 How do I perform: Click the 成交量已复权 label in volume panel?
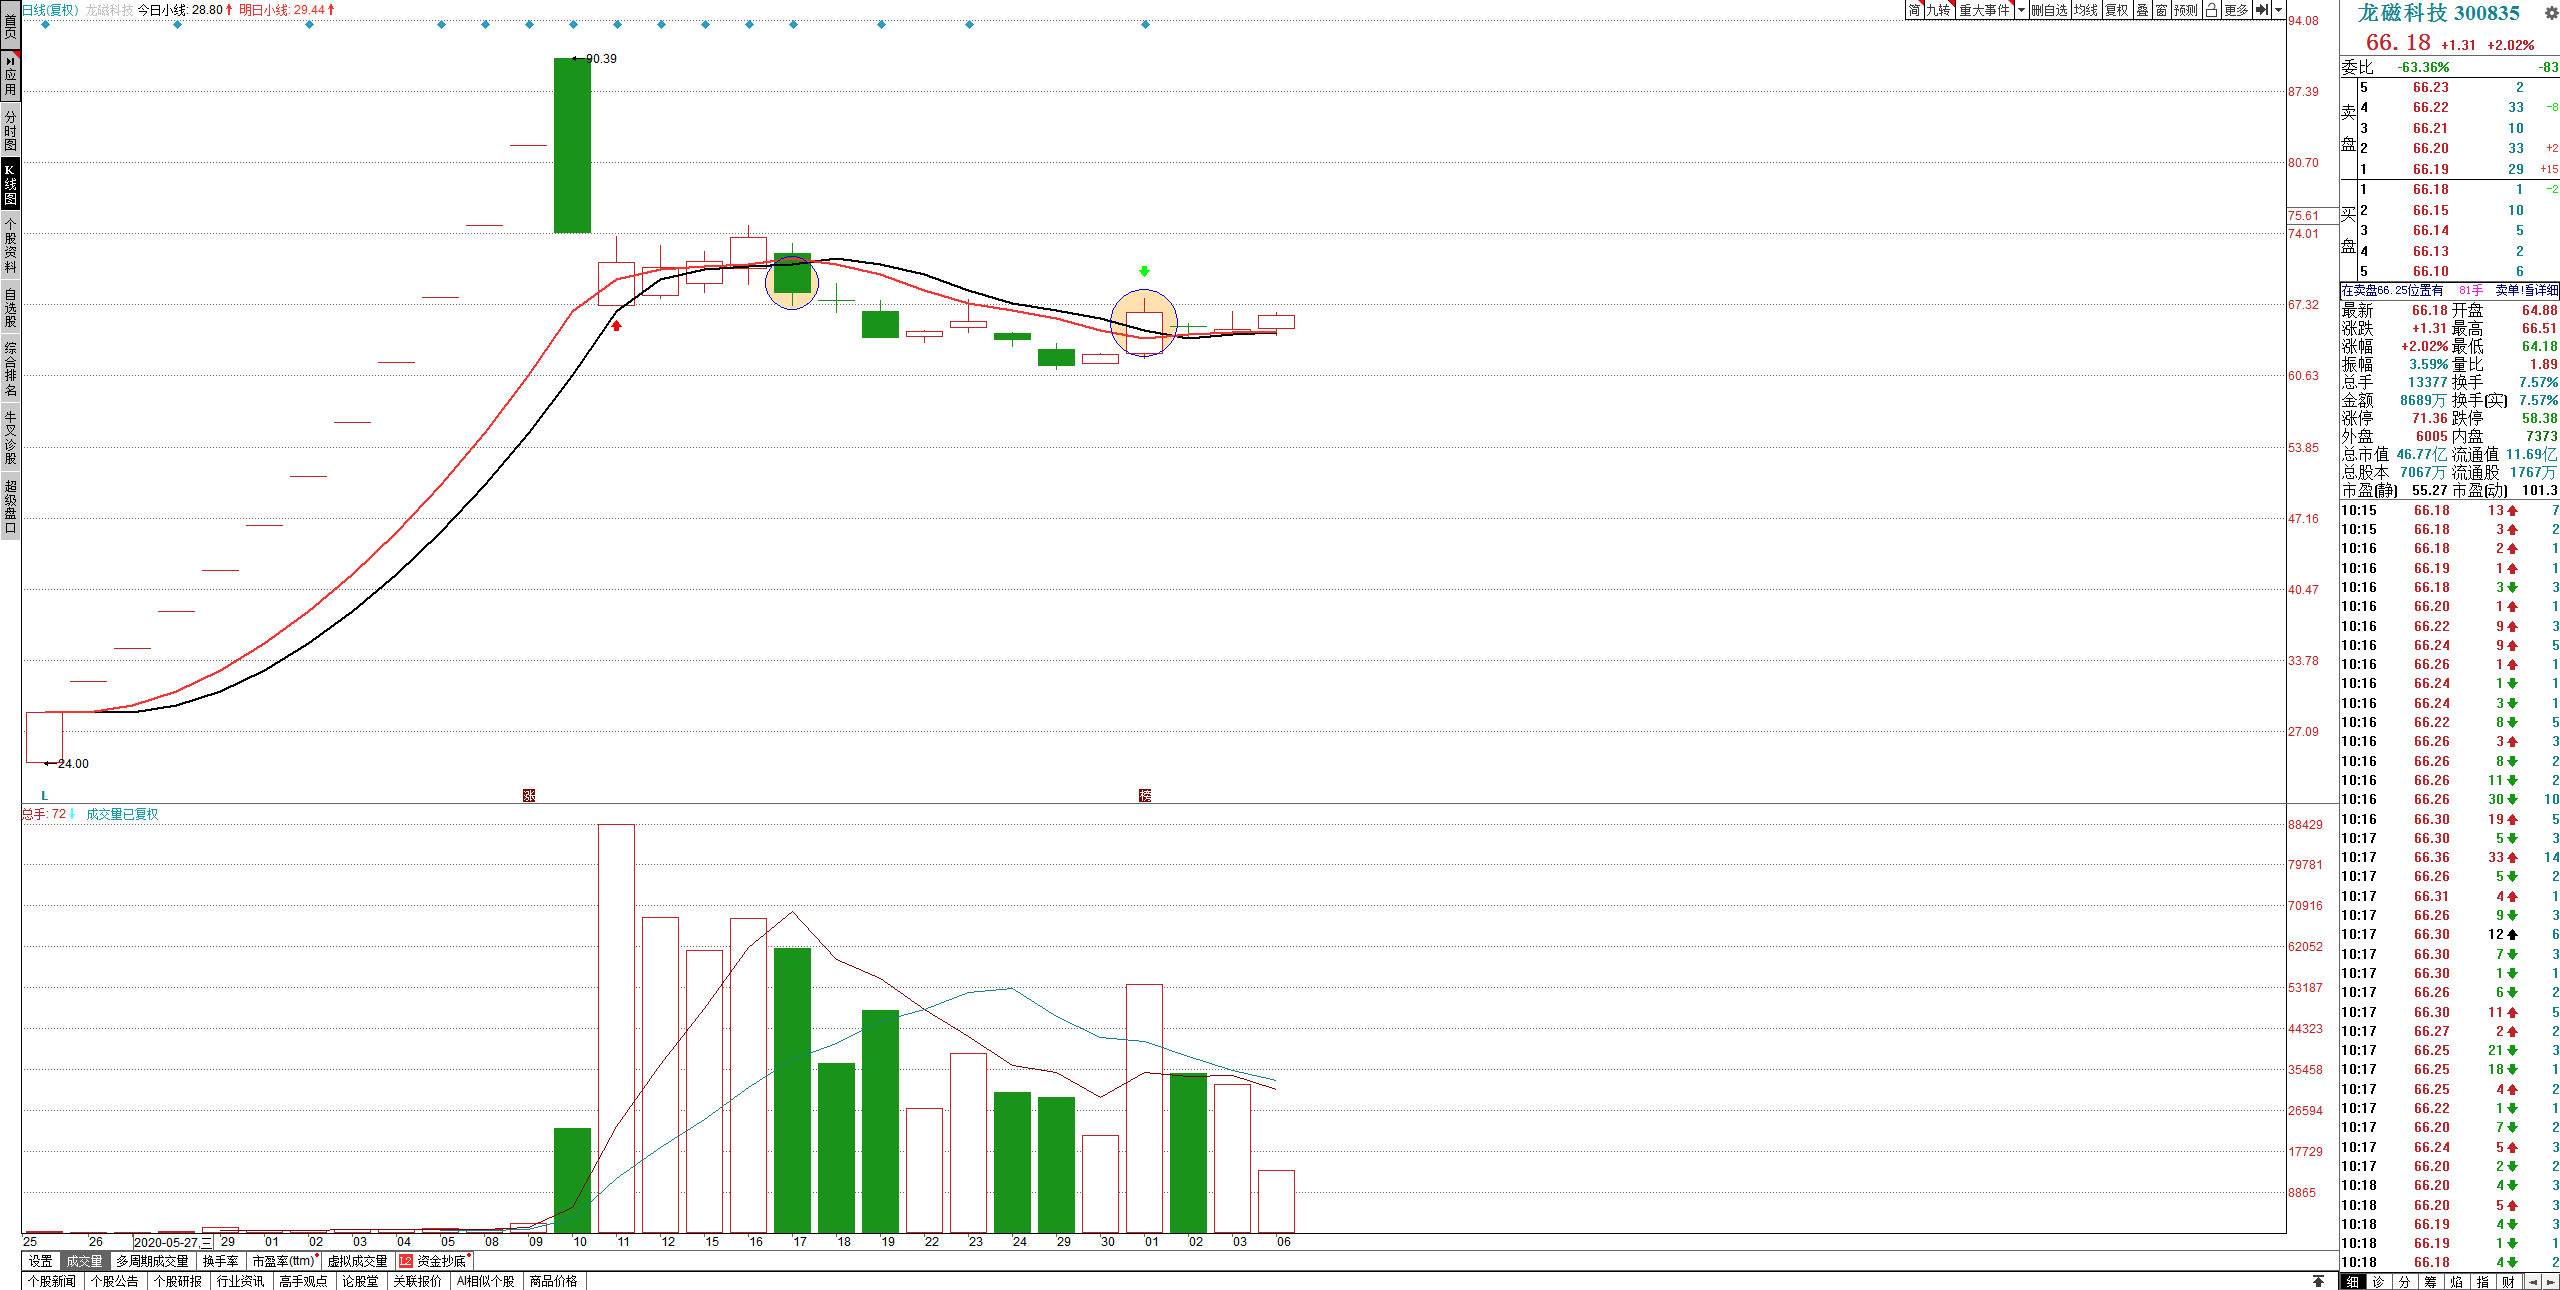(122, 814)
